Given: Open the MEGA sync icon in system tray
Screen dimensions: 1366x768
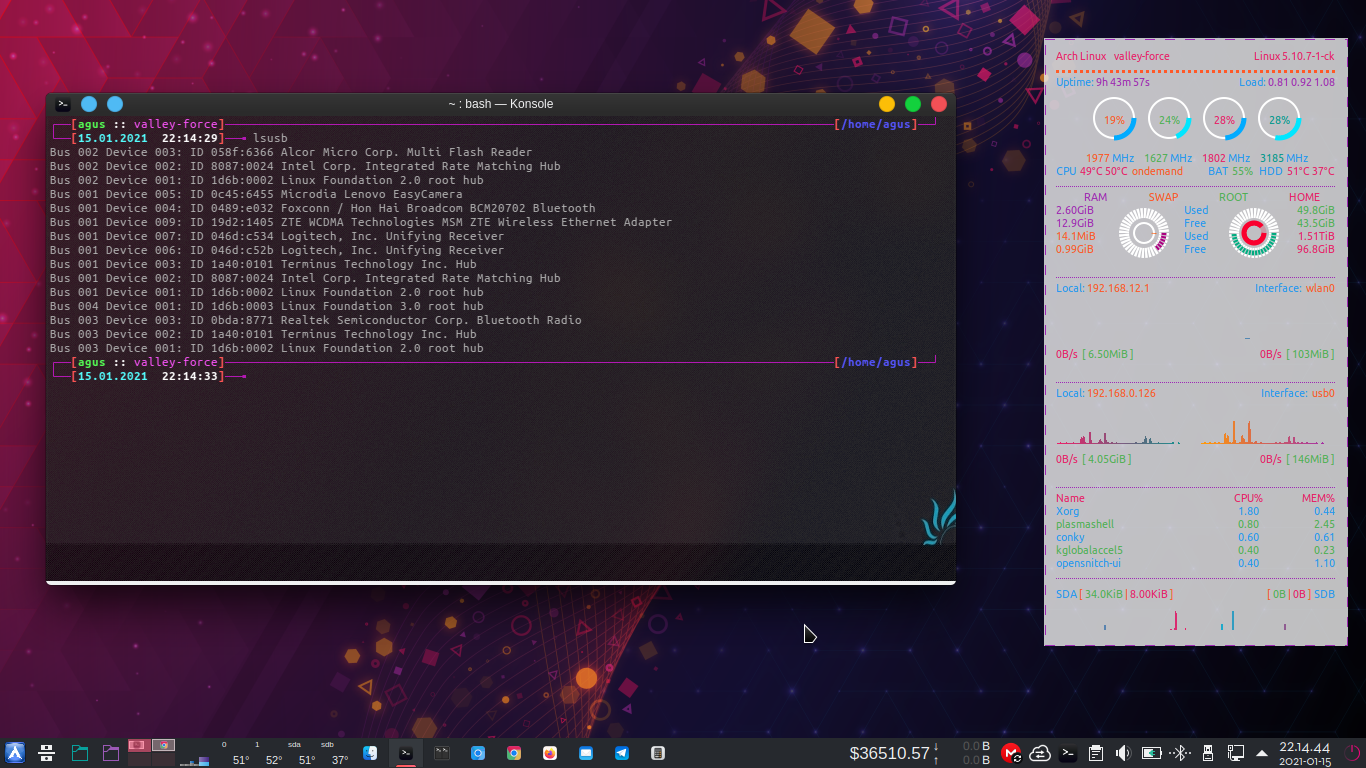Looking at the screenshot, I should tap(1010, 753).
